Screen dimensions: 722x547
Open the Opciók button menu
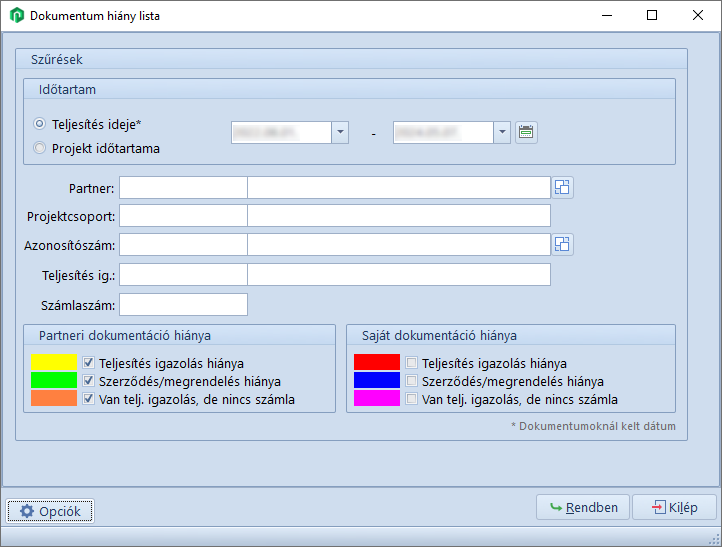click(x=50, y=511)
